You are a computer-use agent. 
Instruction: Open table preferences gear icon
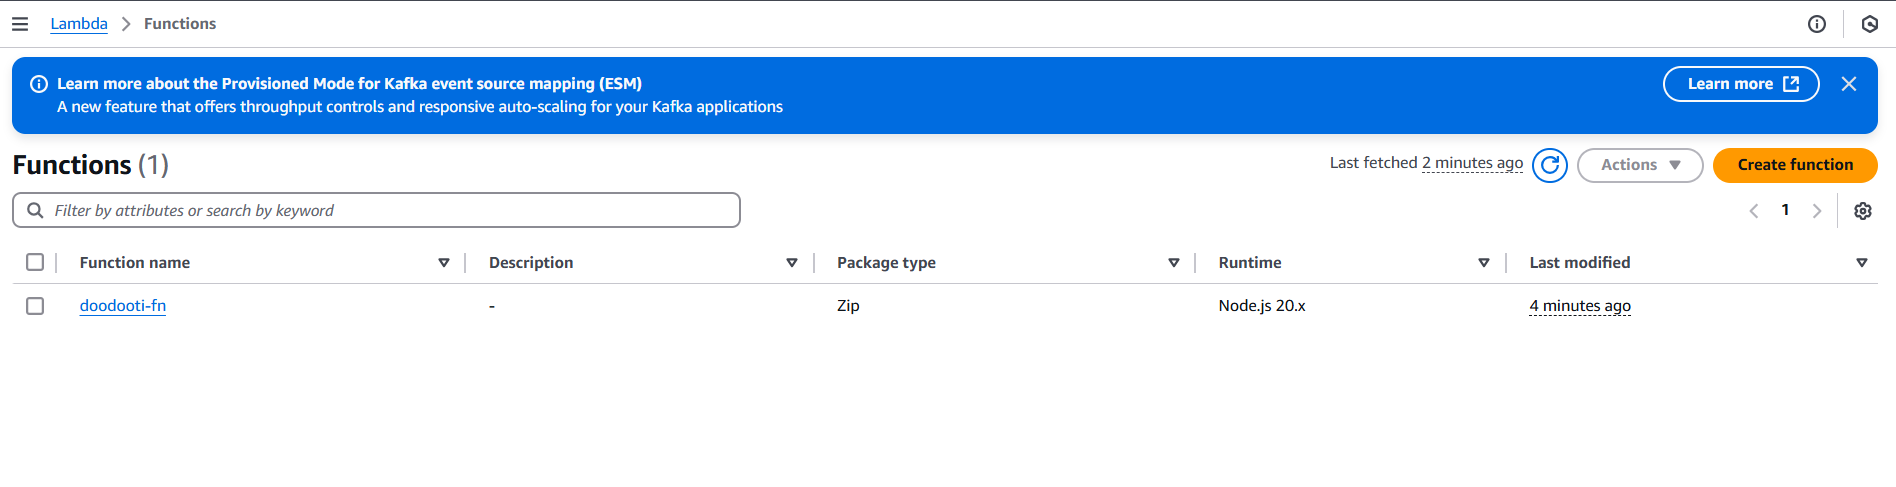(1863, 211)
